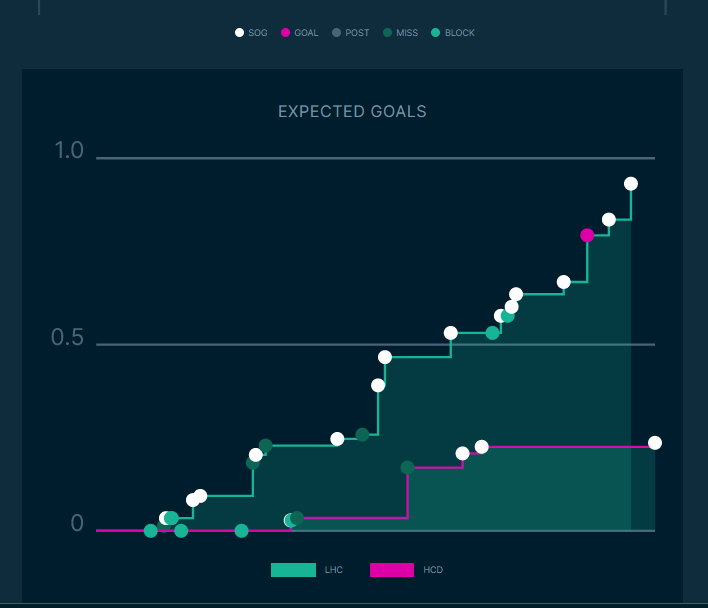
Task: Toggle the SOG legend label
Action: 258,33
